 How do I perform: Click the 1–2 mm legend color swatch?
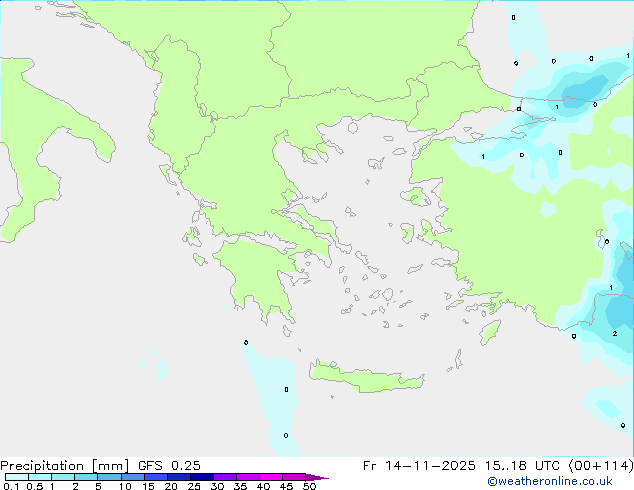tap(63, 477)
